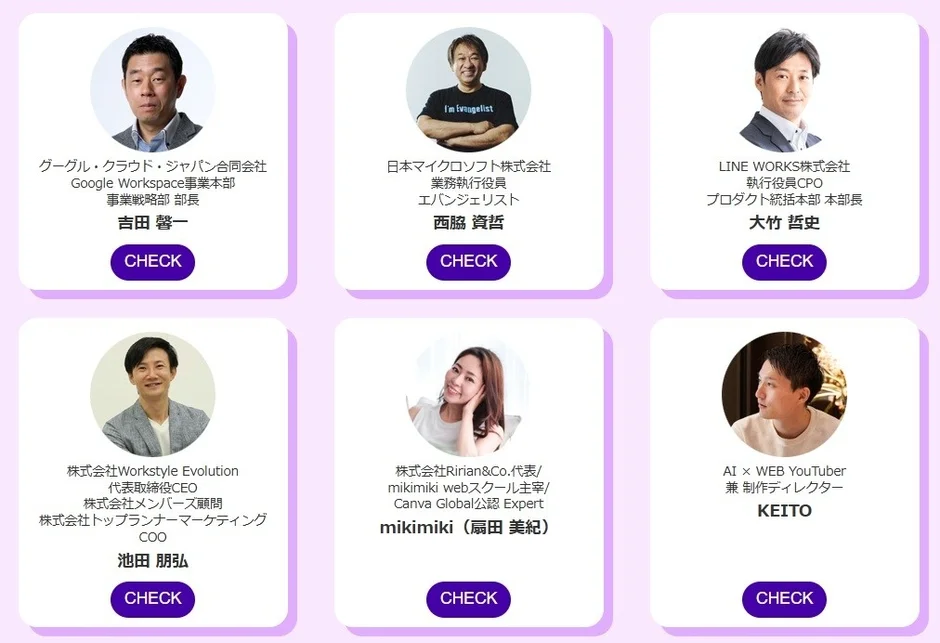Click CHECK button under mikimiki（扇田 美紀）
Screen dimensions: 940x643
tap(468, 599)
